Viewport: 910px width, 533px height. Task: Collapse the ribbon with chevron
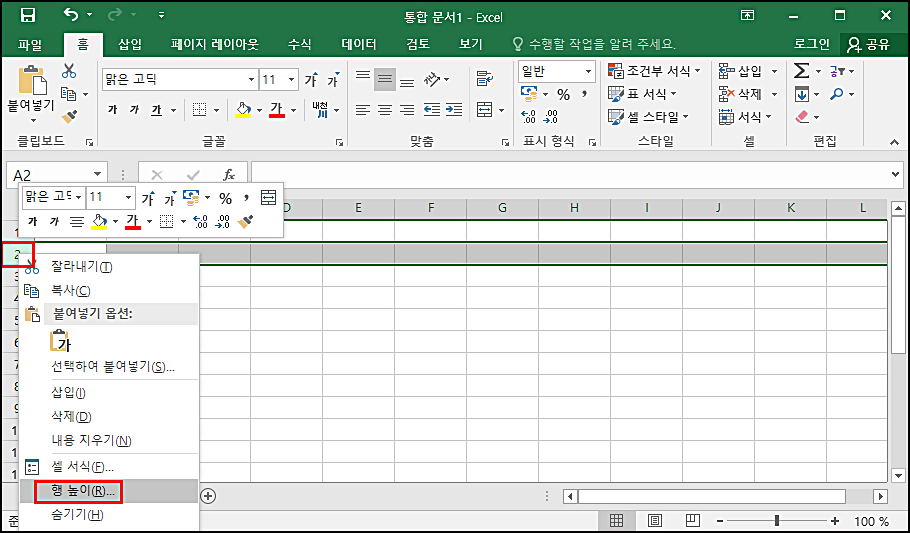894,142
